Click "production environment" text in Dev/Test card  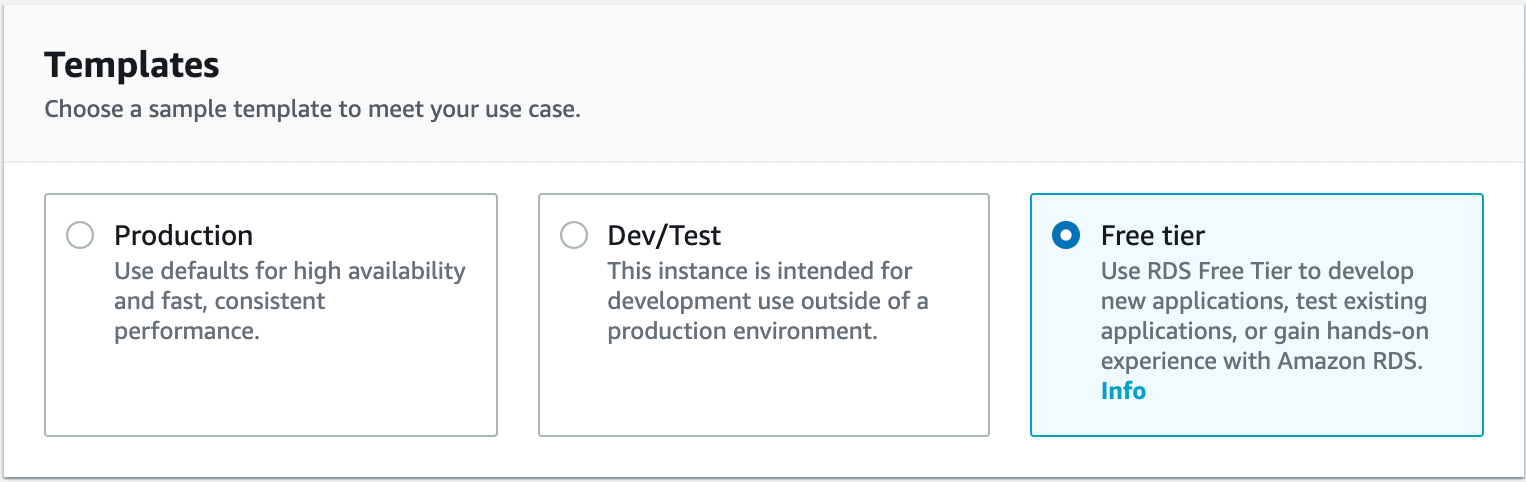(742, 331)
